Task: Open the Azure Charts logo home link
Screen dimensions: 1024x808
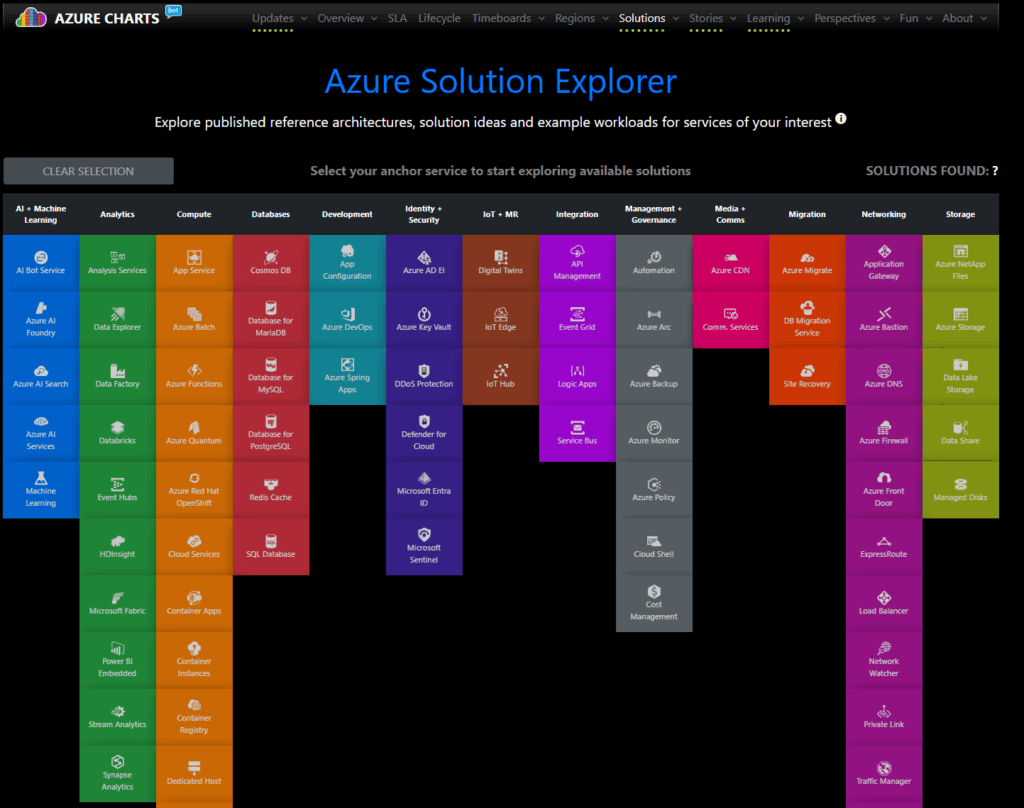Action: tap(88, 18)
